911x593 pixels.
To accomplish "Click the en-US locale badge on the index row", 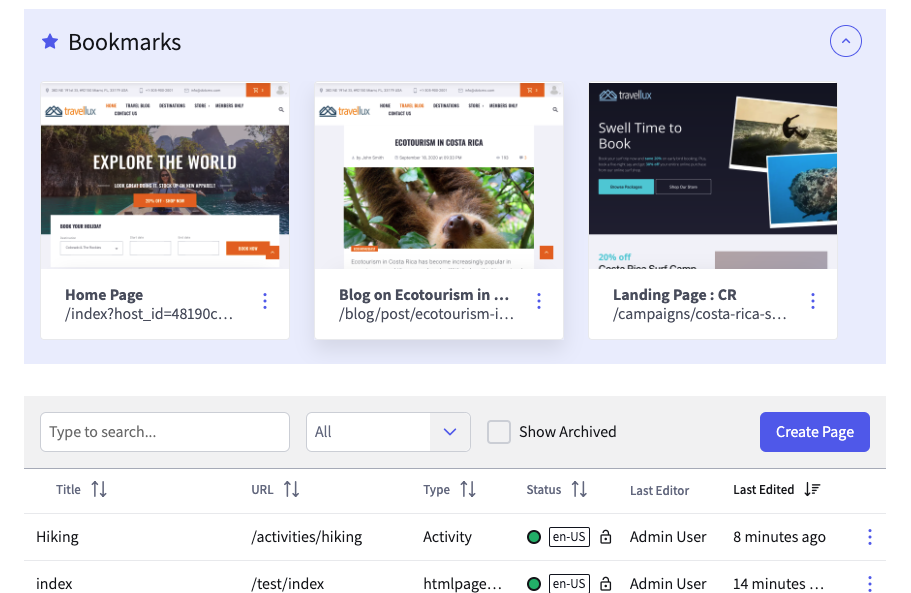I will pos(569,583).
